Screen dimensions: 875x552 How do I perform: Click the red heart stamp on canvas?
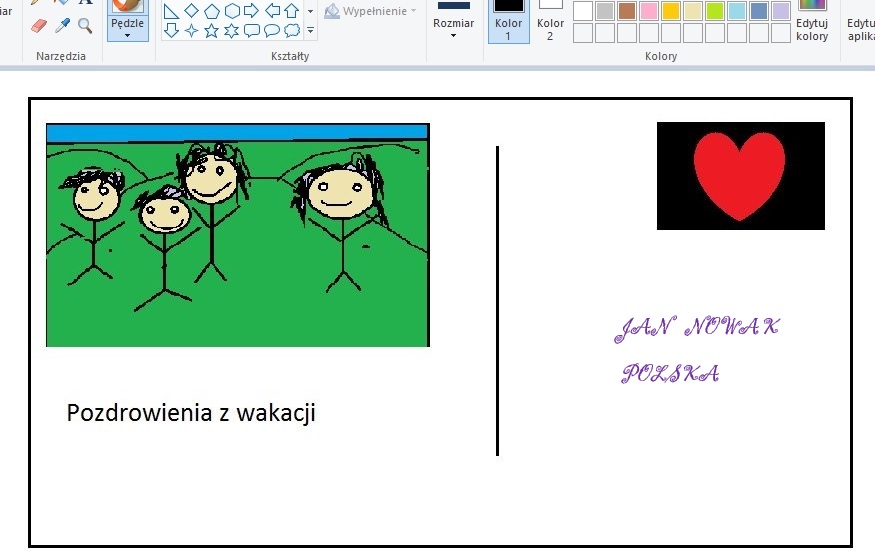[740, 176]
